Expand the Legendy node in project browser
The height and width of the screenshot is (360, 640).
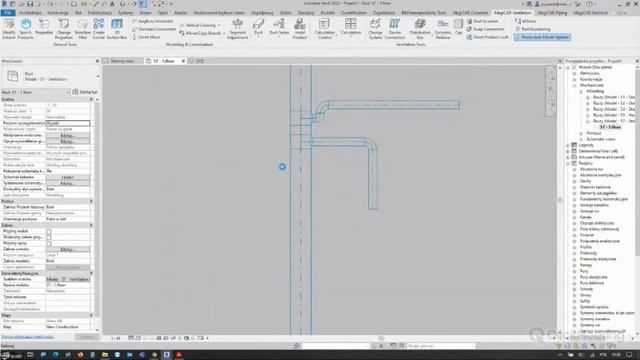[568, 145]
